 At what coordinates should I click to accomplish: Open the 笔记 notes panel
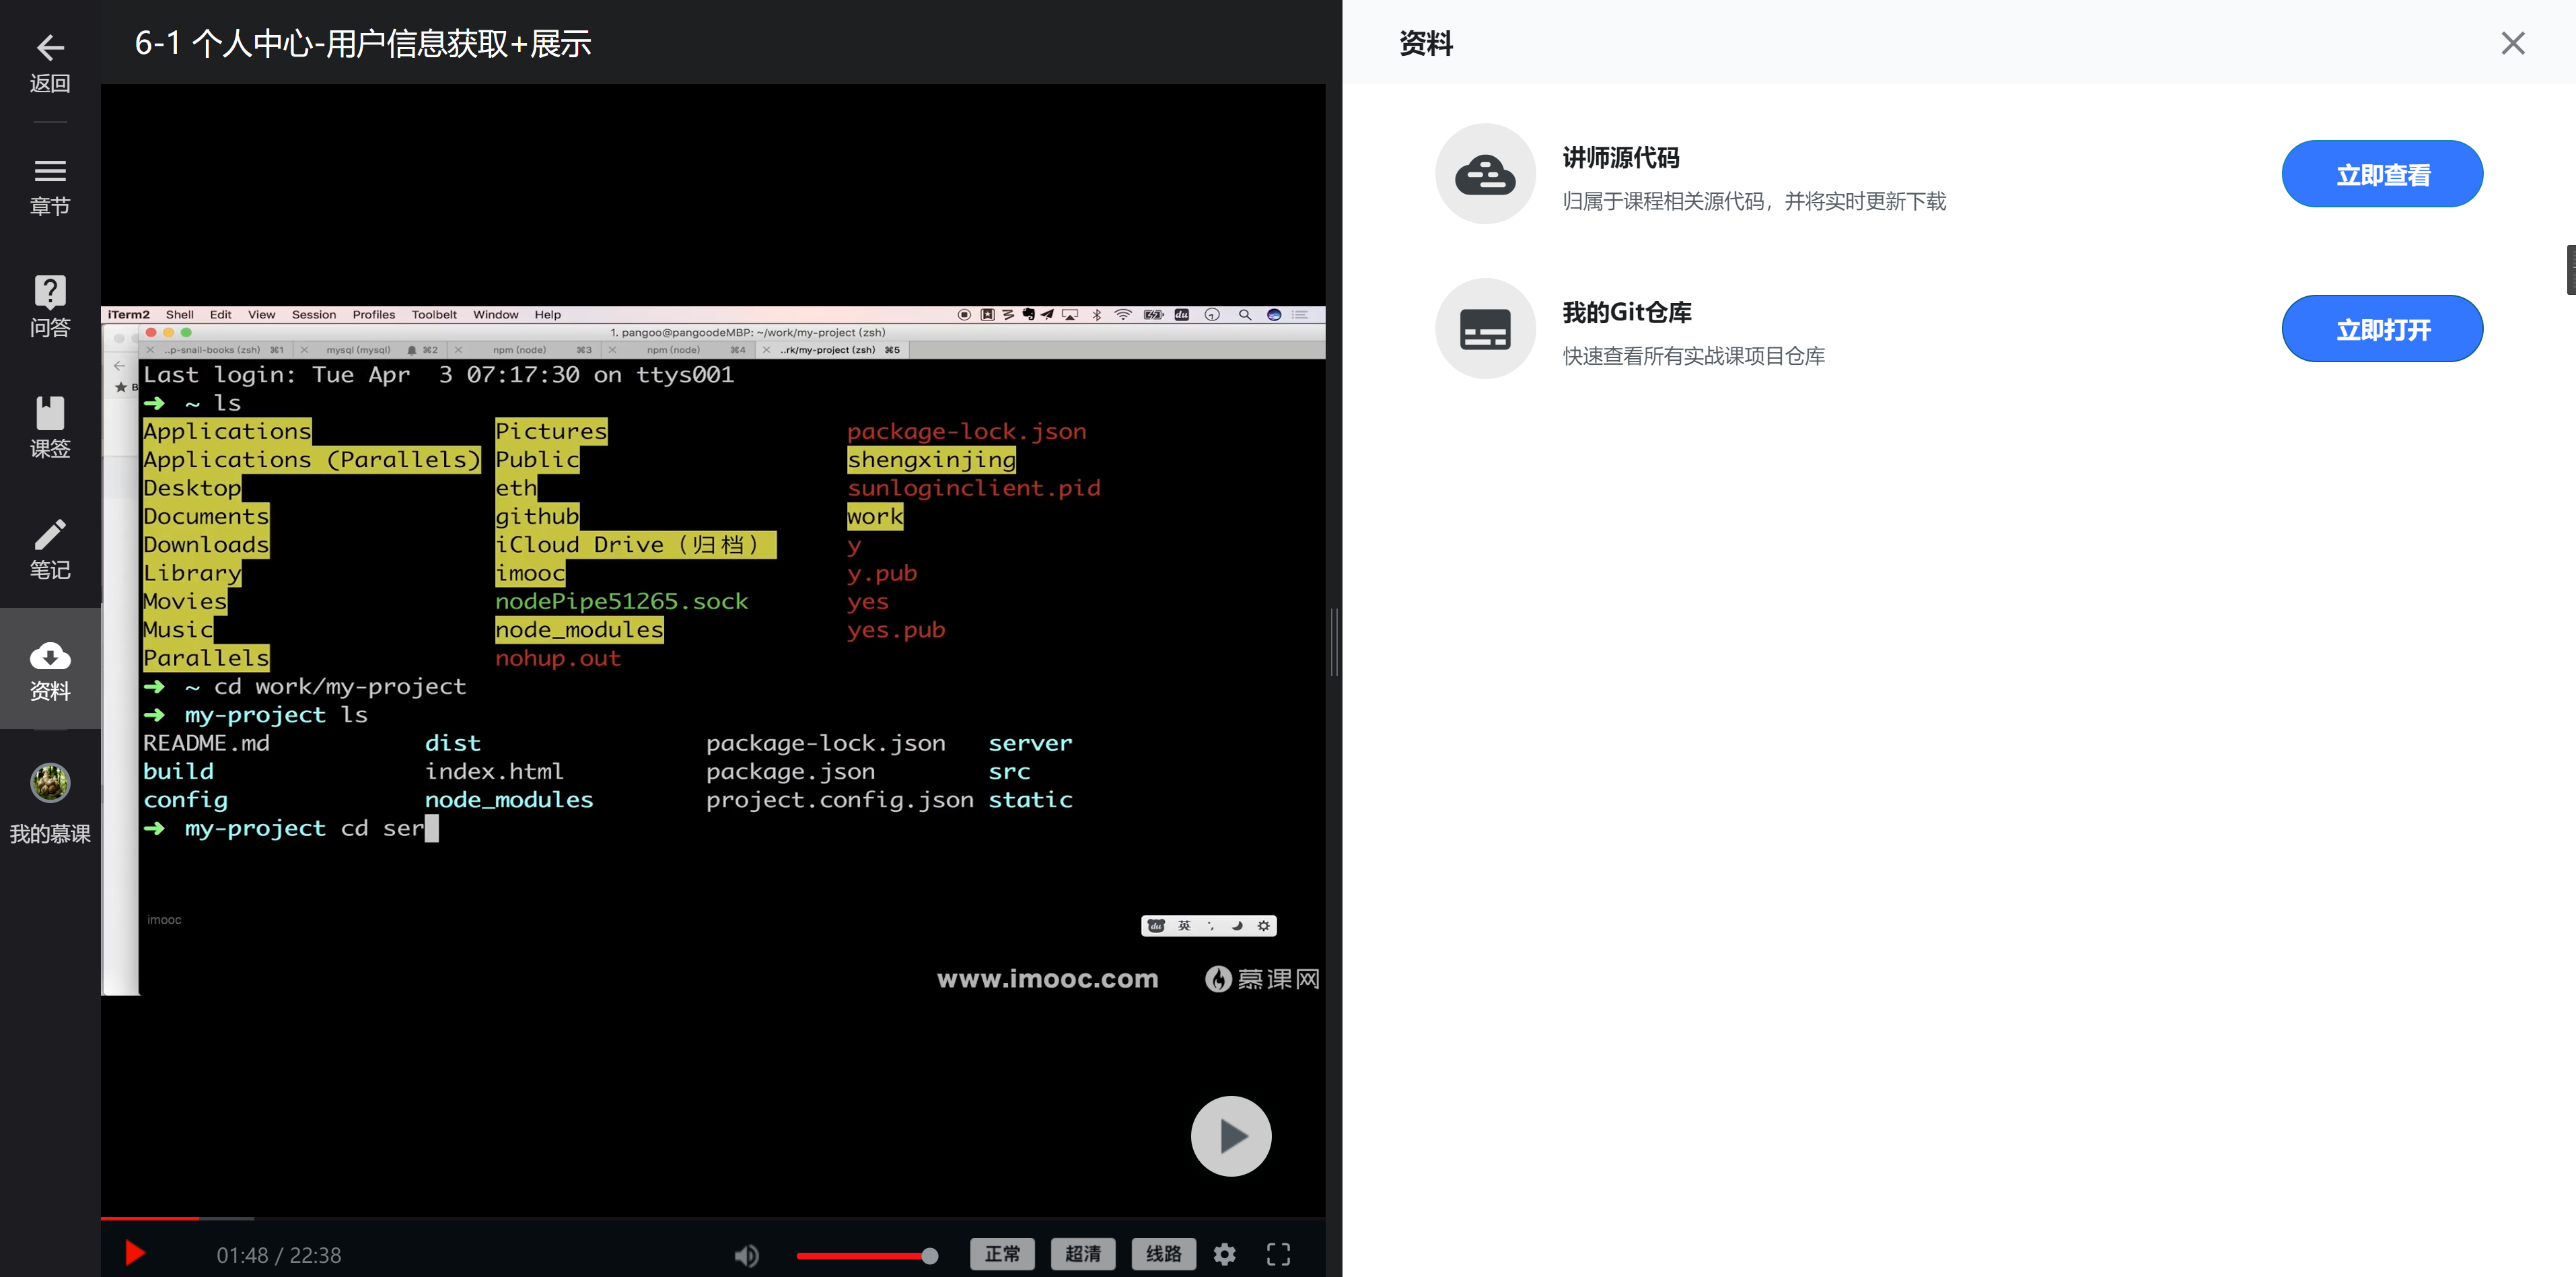pos(50,549)
